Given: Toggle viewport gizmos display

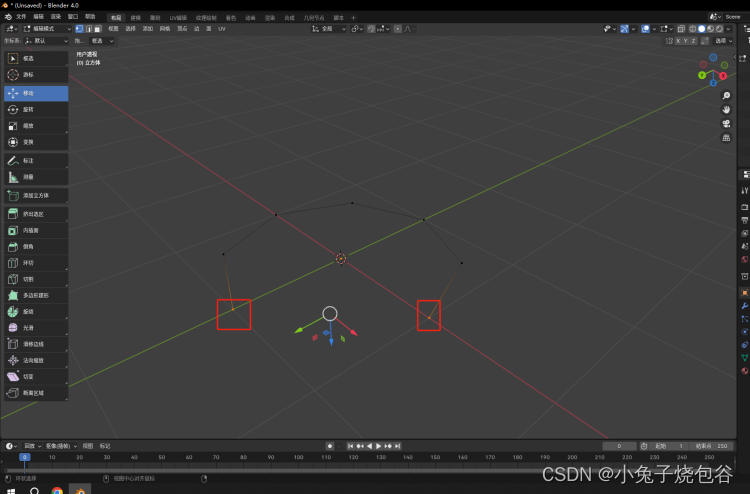Looking at the screenshot, I should coord(624,29).
